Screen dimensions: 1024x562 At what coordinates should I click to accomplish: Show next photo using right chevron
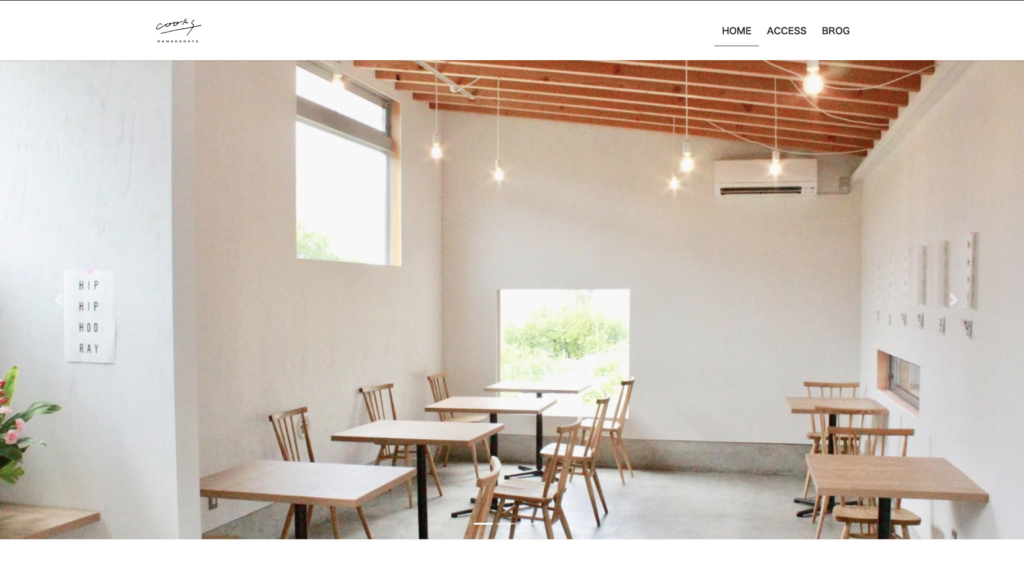(x=953, y=300)
